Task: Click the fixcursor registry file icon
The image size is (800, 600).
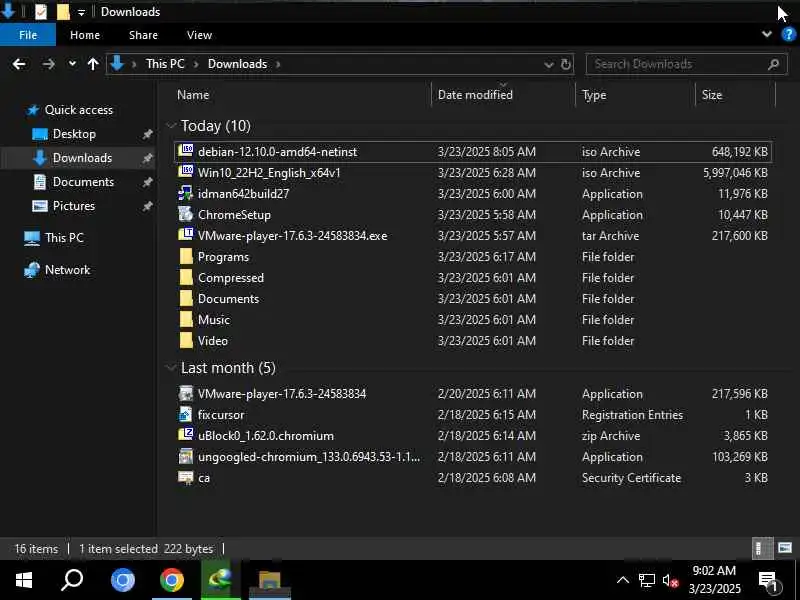Action: [186, 414]
